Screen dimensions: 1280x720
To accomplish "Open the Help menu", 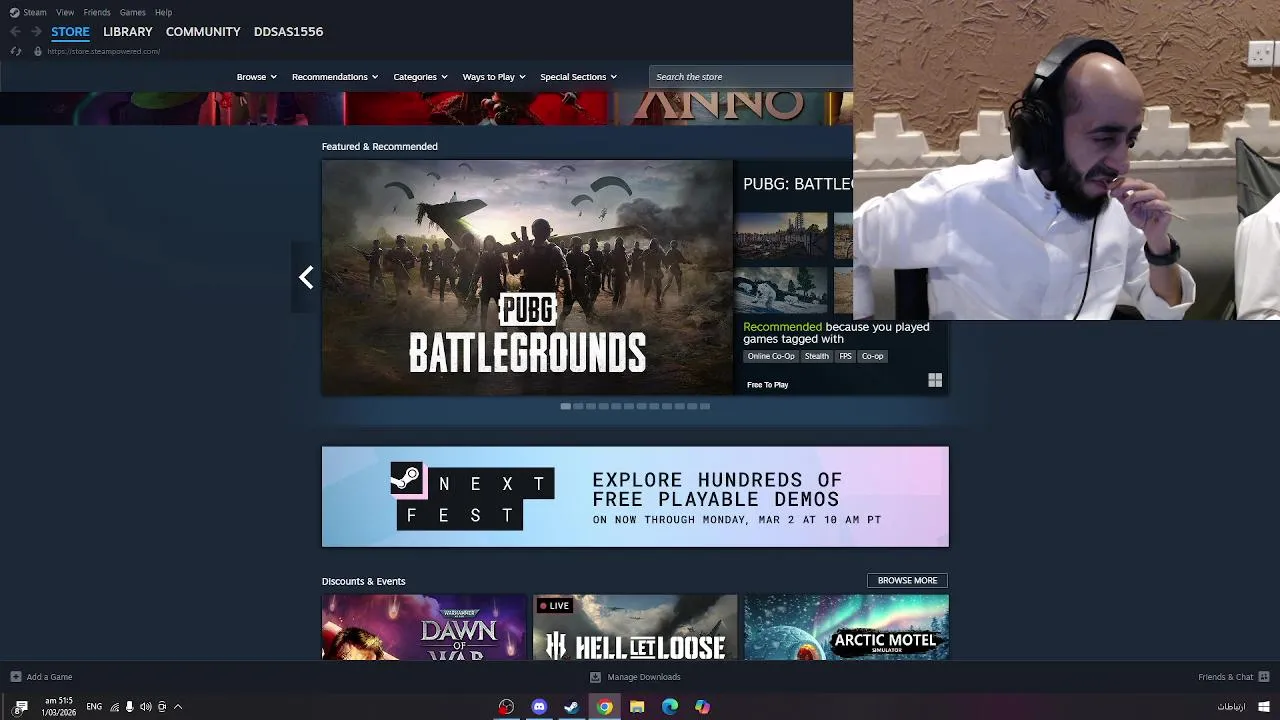I will (163, 12).
